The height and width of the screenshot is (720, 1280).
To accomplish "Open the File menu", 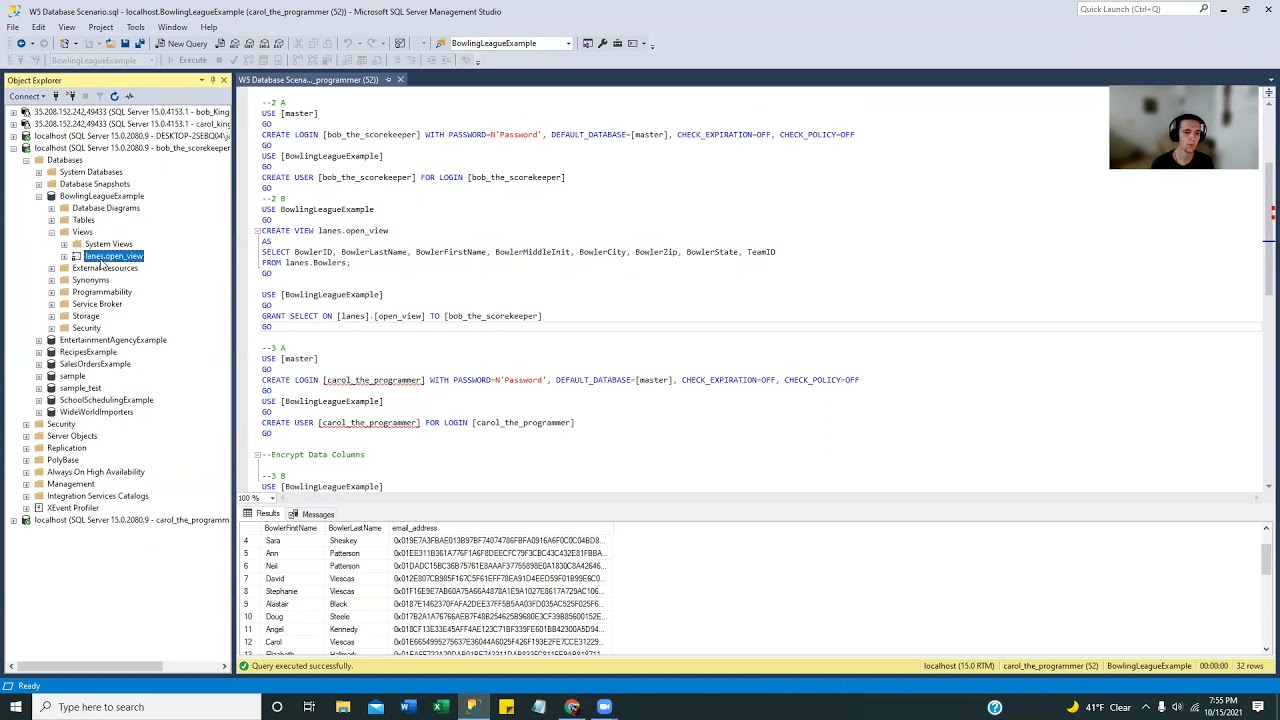I will (x=13, y=27).
